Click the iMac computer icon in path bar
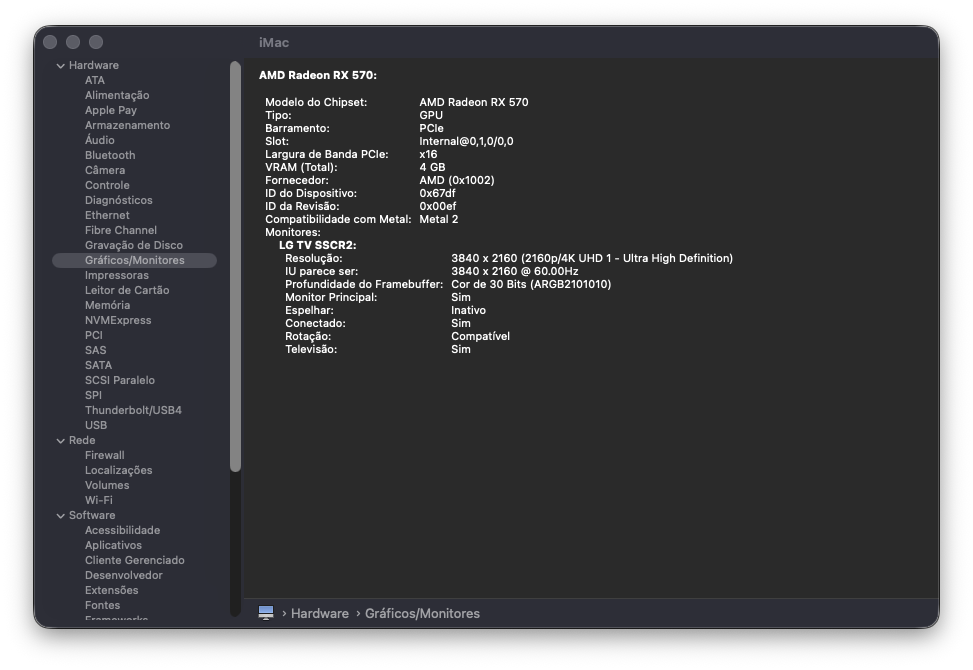This screenshot has width=973, height=670. coord(266,613)
